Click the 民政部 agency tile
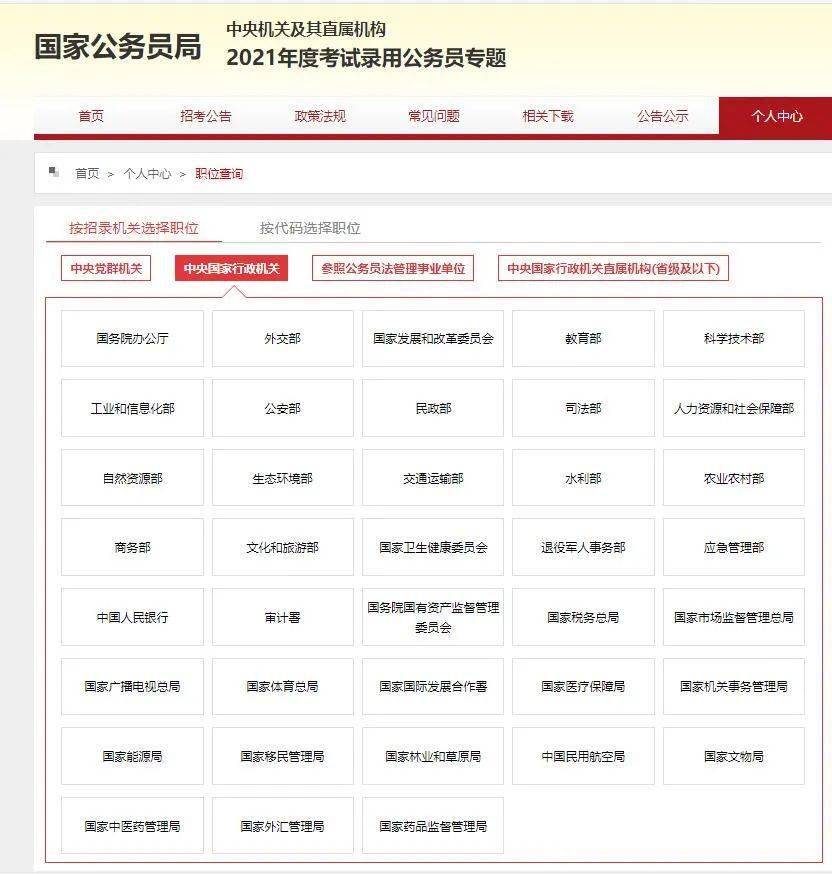Viewport: 832px width, 874px height. pos(433,408)
